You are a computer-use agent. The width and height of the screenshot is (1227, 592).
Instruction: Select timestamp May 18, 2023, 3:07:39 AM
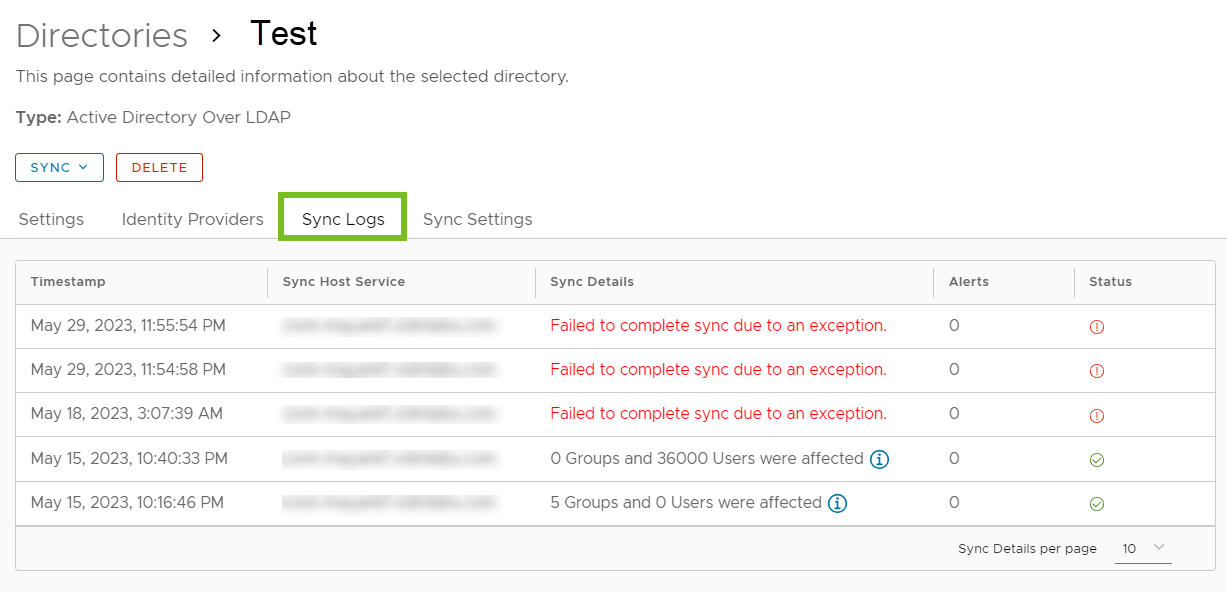[x=127, y=413]
